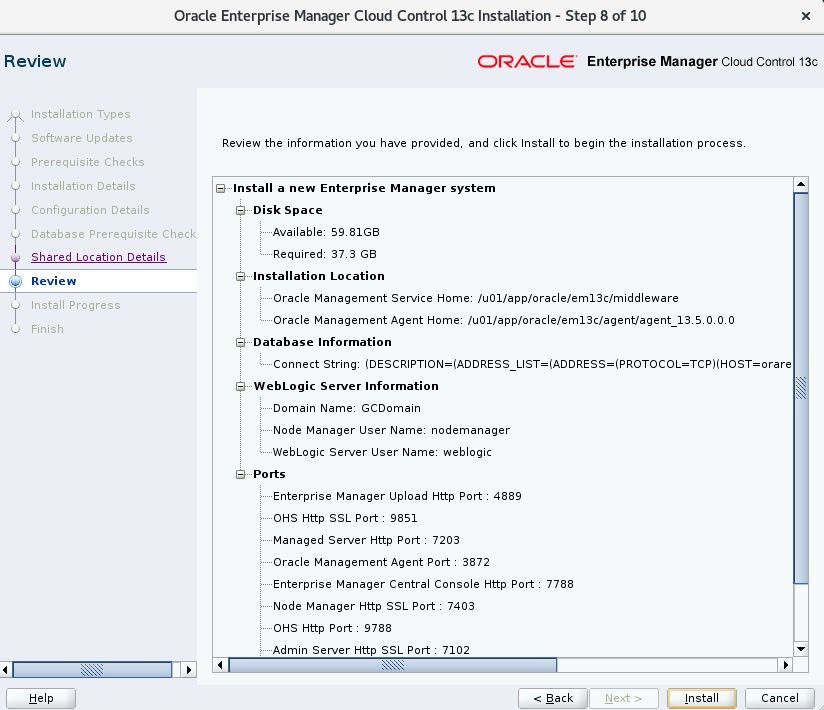Click the sidebar scroll-left arrow

point(5,670)
